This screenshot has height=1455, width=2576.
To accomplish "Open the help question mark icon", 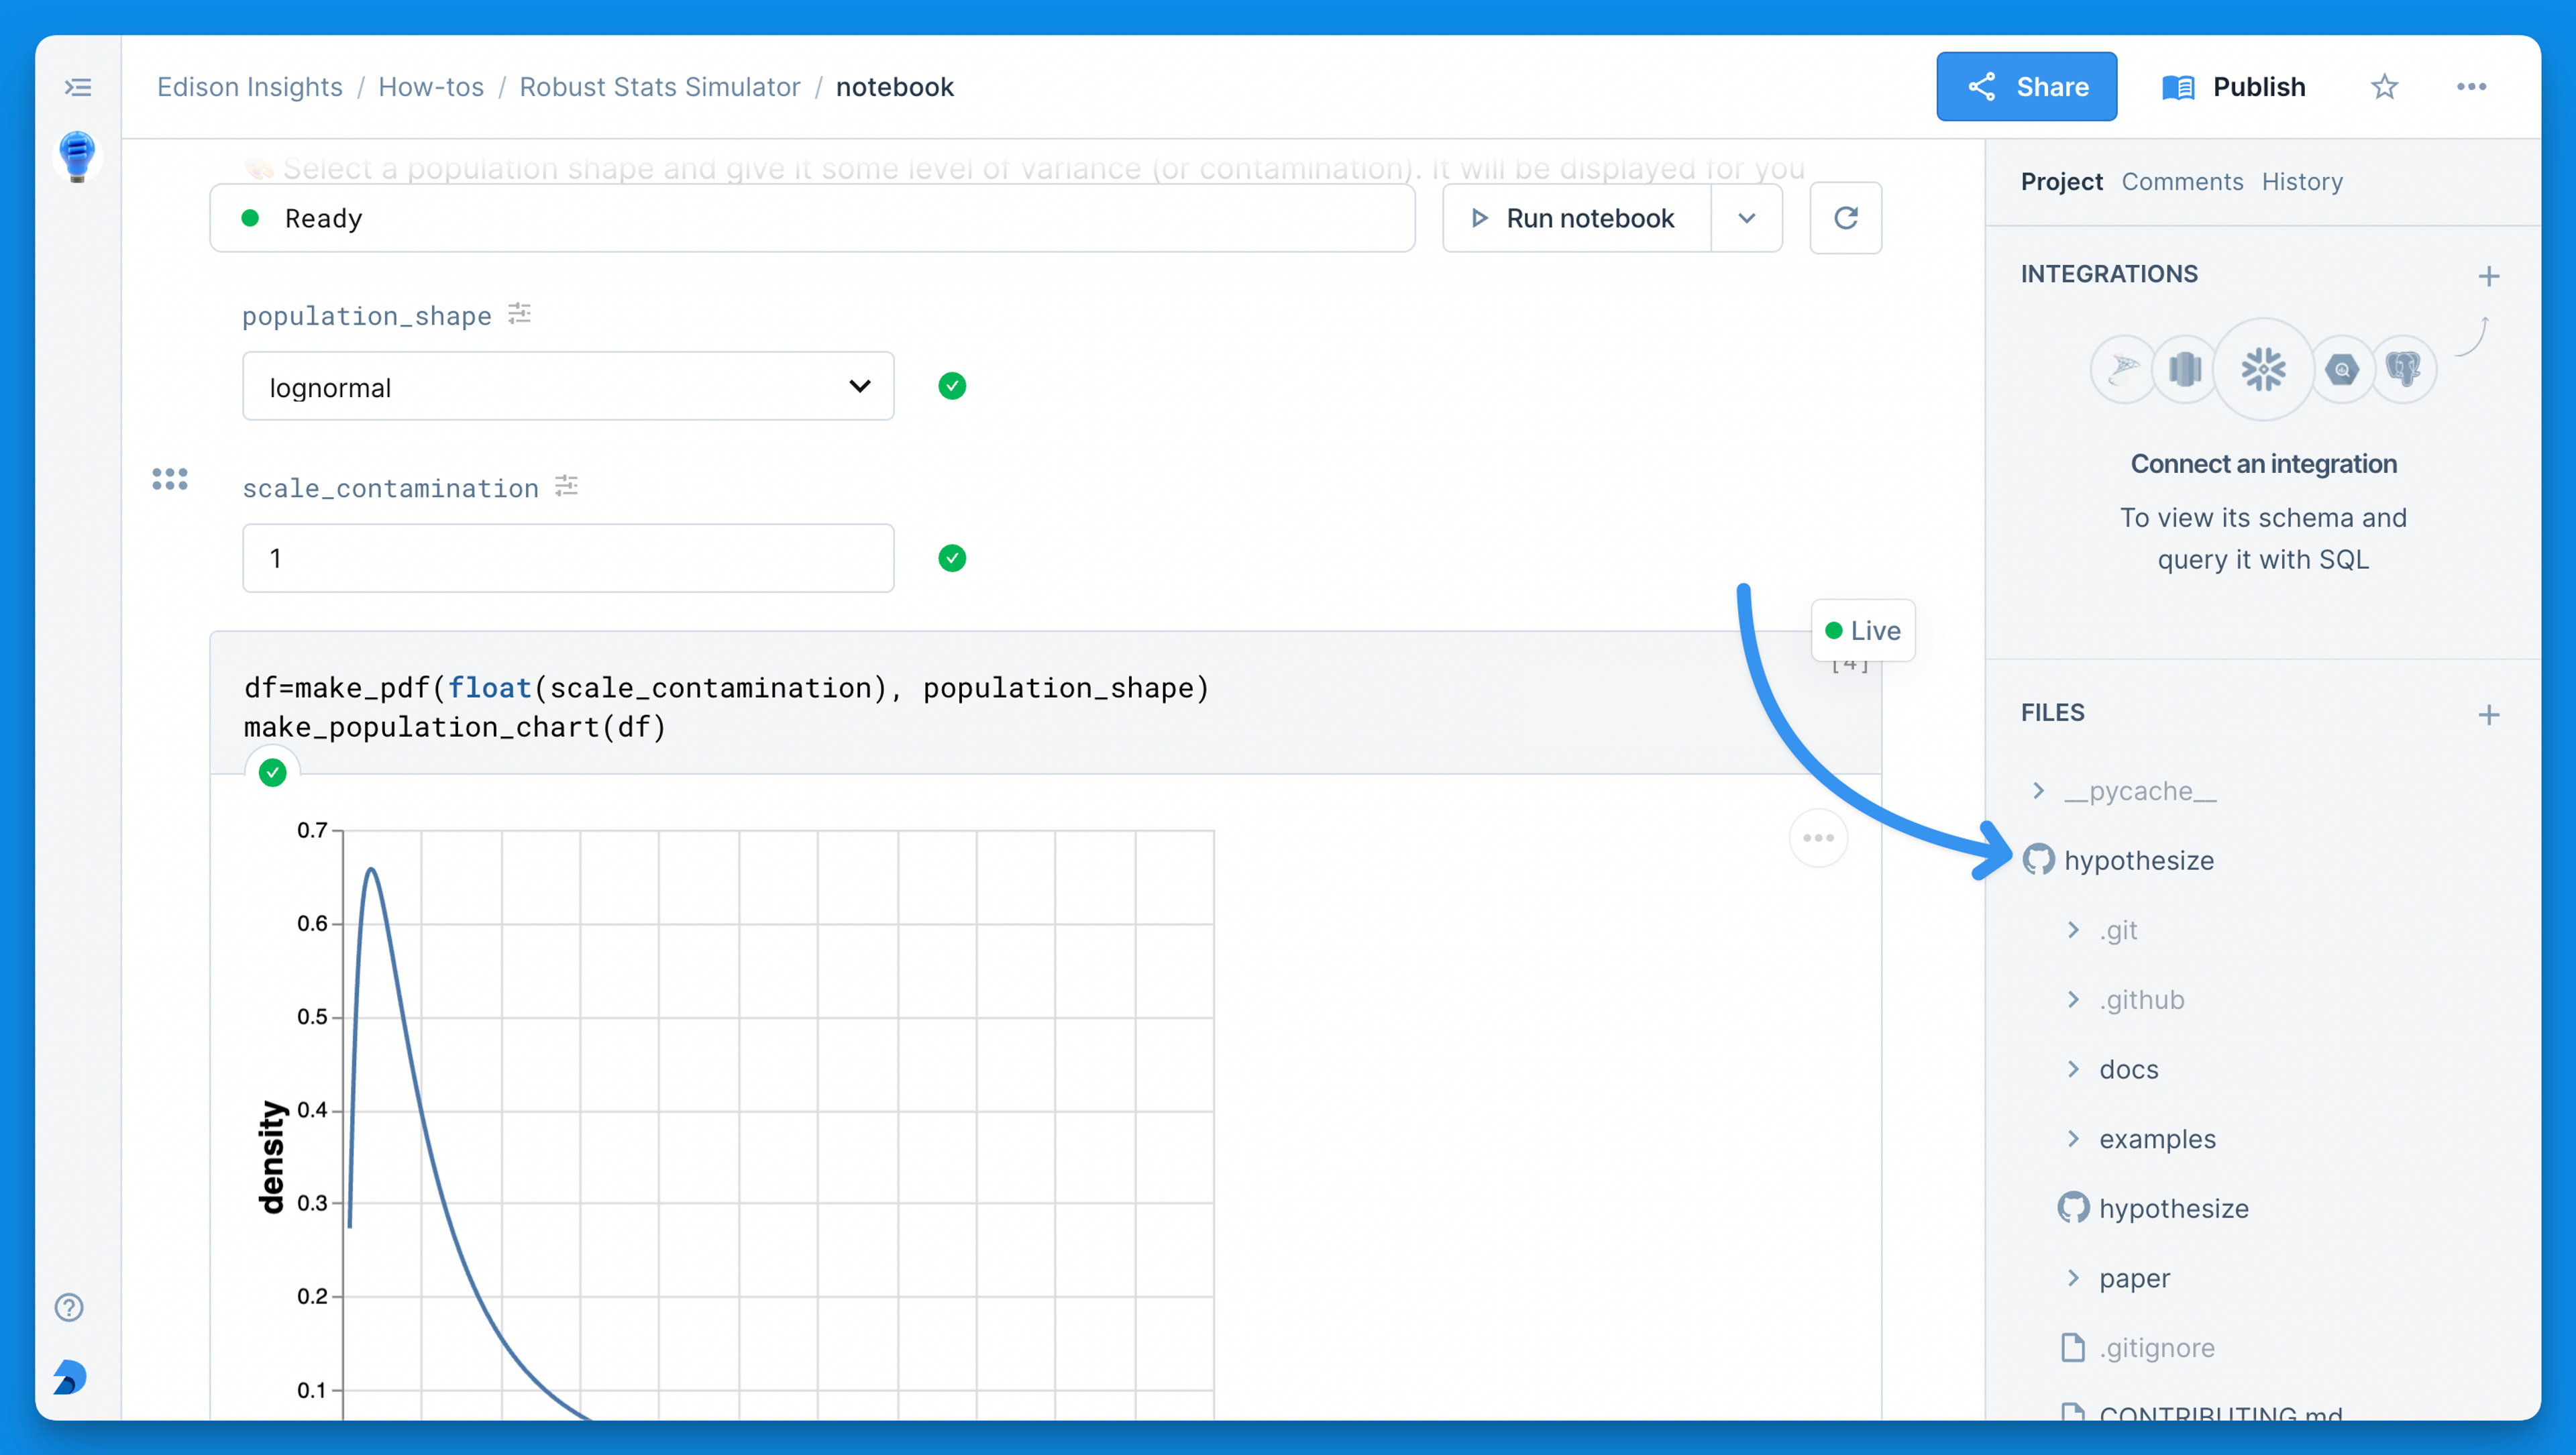I will point(69,1307).
